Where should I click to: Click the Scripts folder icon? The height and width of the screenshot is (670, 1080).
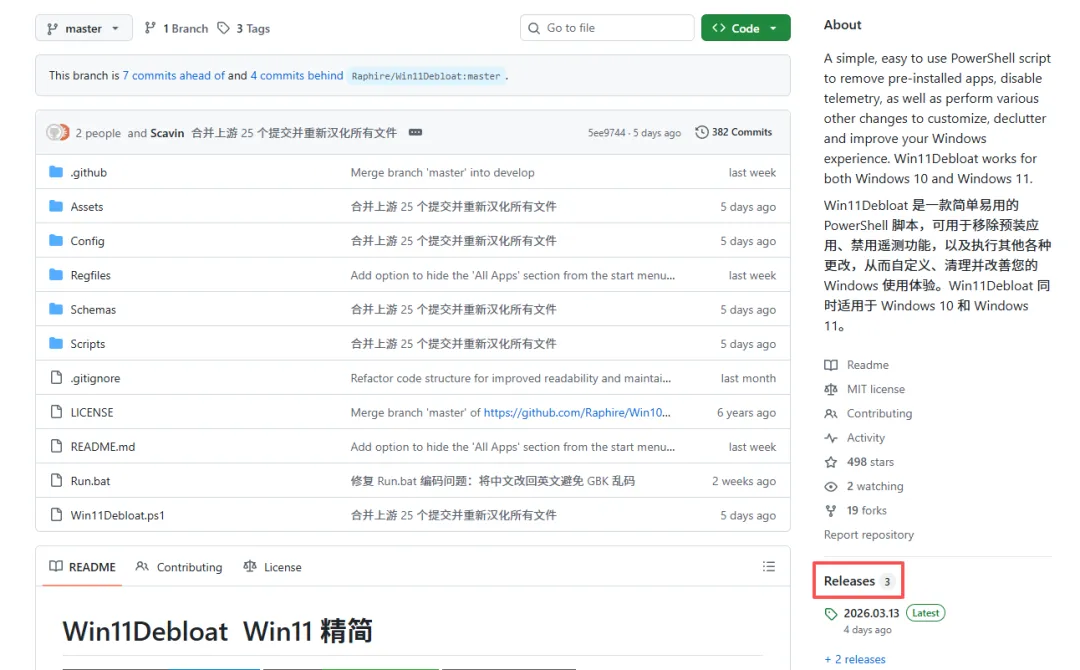click(56, 344)
